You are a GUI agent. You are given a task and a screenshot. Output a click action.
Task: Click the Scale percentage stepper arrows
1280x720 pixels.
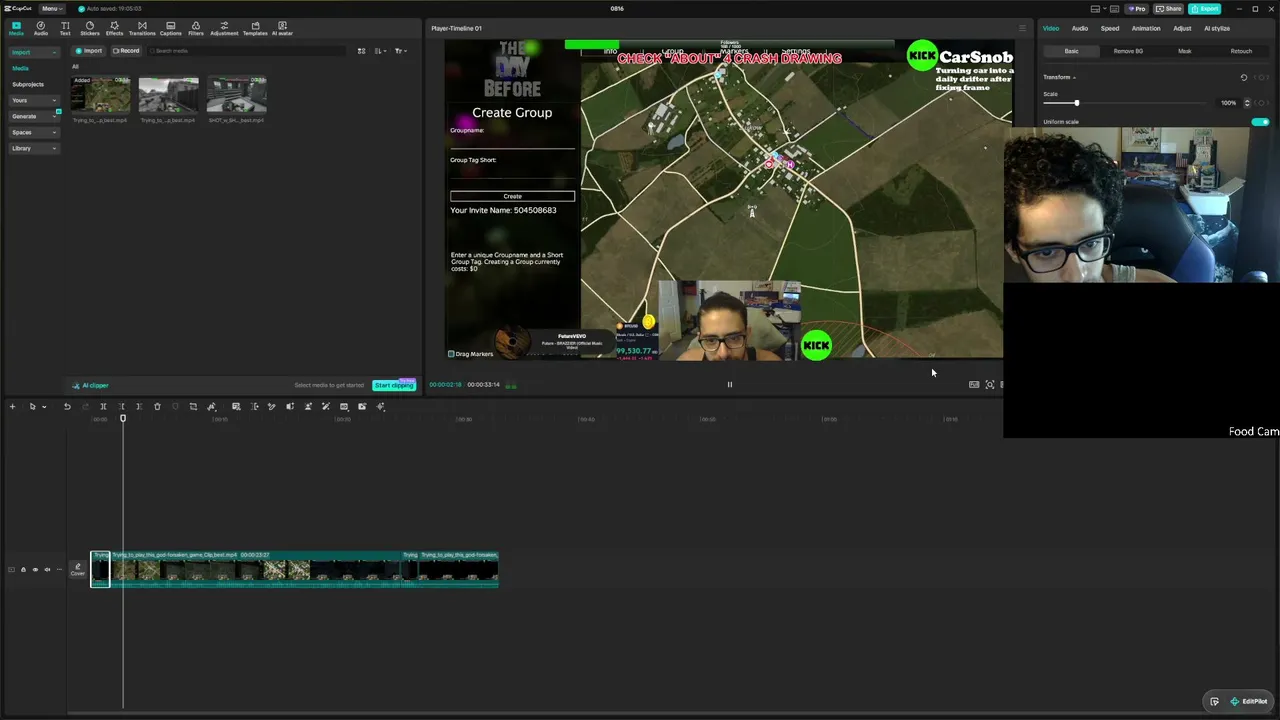(x=1247, y=103)
